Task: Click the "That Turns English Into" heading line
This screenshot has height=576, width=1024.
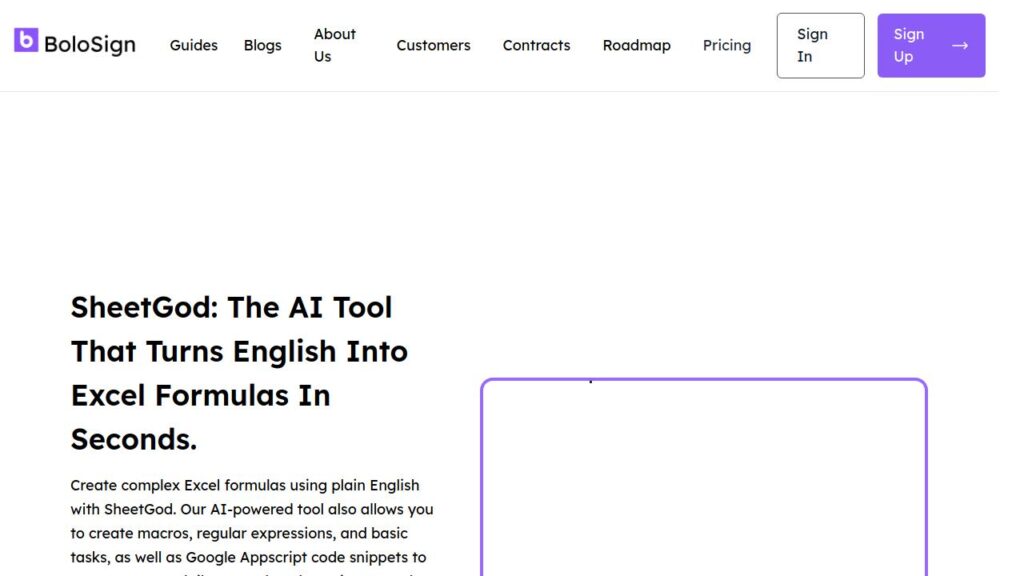Action: tap(239, 351)
